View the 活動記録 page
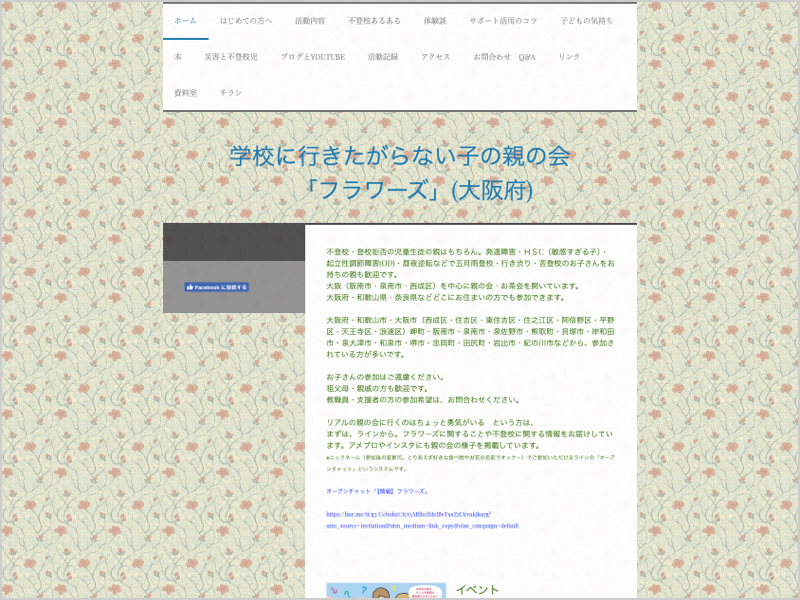 [x=385, y=57]
